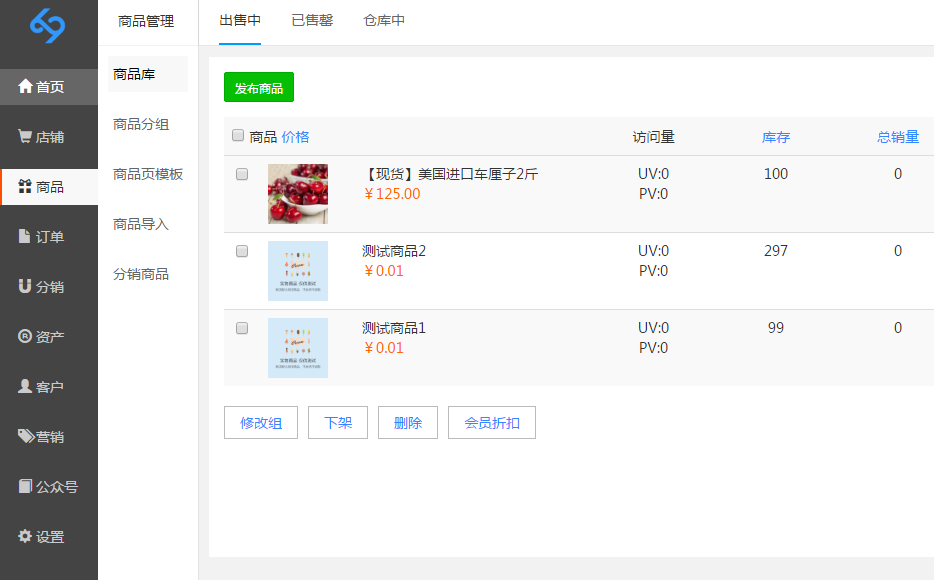This screenshot has height=580, width=934.
Task: Click the 资产 circle icon in sidebar
Action: 25,337
